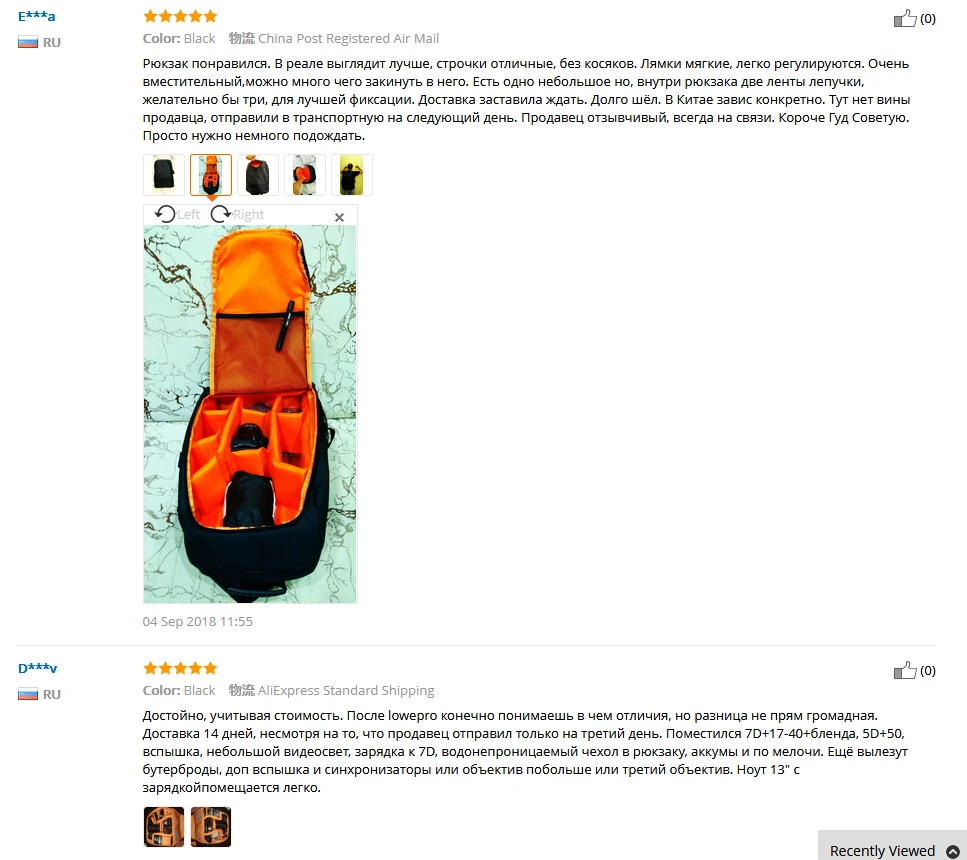This screenshot has height=860, width=967.
Task: Rotate the enlarged photo left
Action: 177,214
